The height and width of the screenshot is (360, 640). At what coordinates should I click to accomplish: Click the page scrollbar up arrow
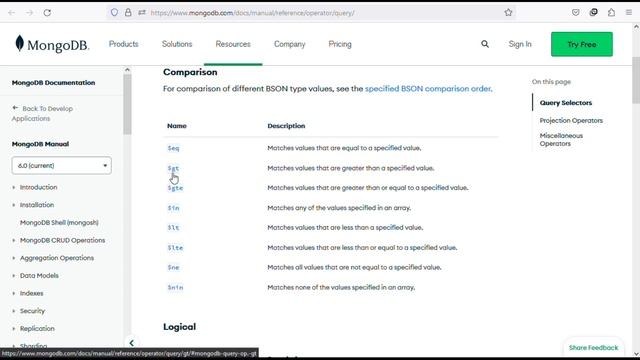click(636, 27)
